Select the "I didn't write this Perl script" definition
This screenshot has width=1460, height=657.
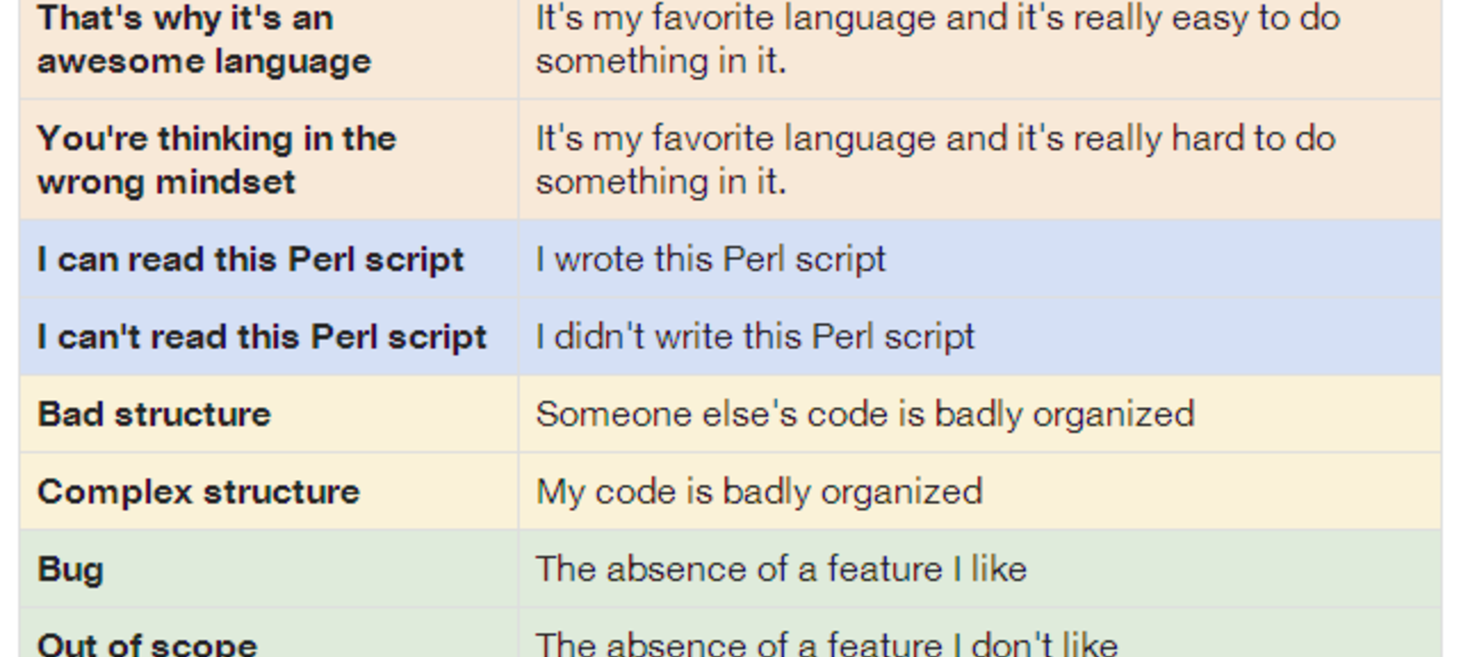click(x=754, y=337)
